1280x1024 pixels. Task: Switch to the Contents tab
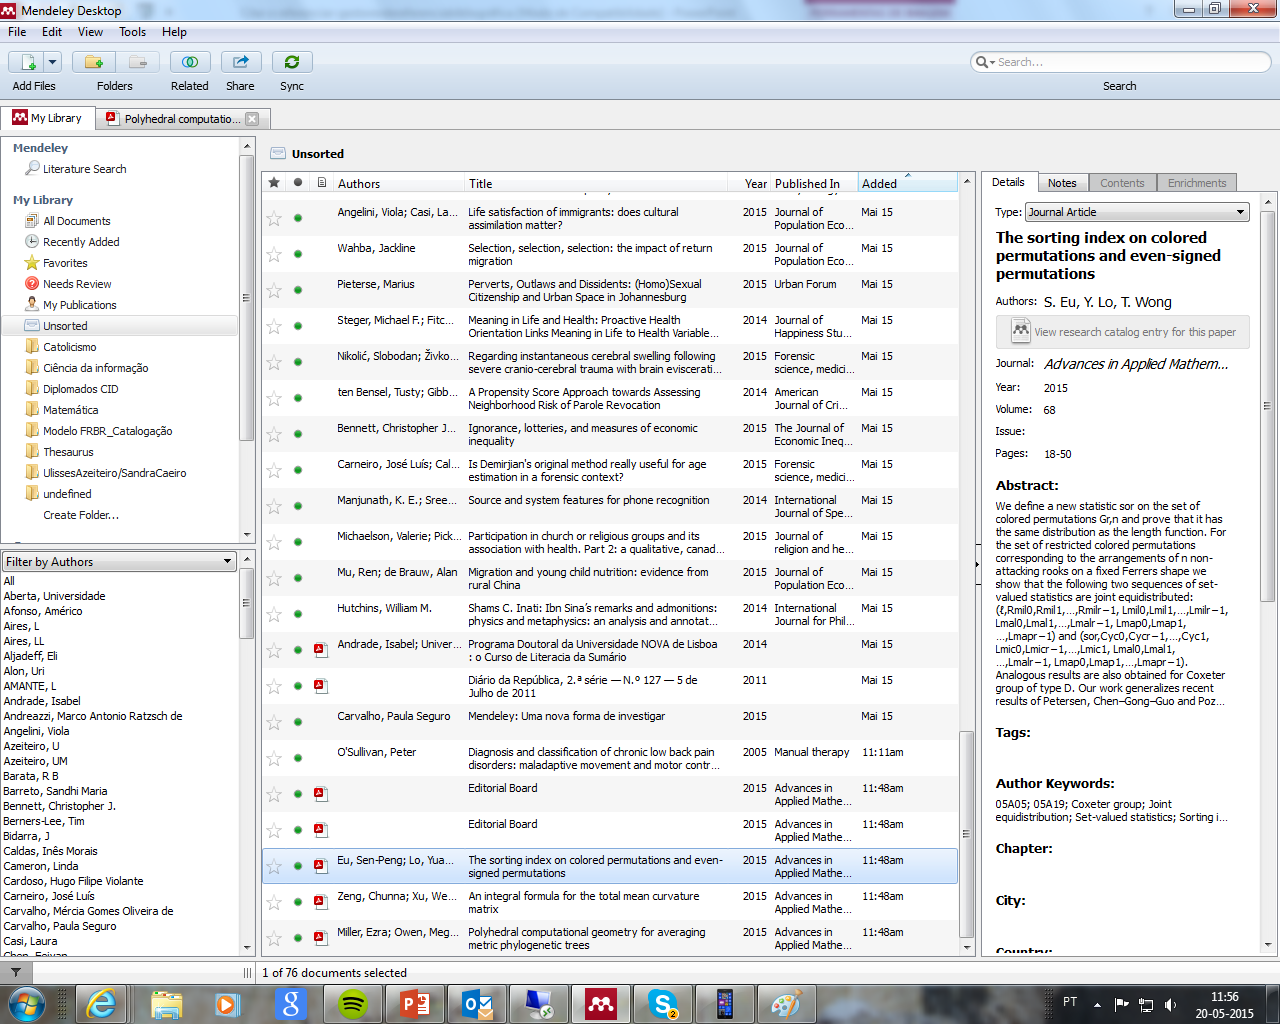[1122, 183]
